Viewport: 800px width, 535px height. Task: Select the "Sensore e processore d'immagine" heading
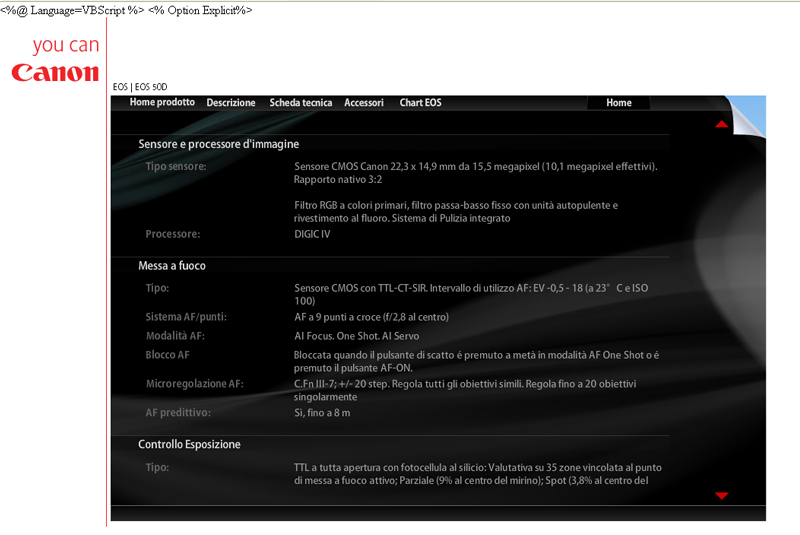click(x=218, y=144)
